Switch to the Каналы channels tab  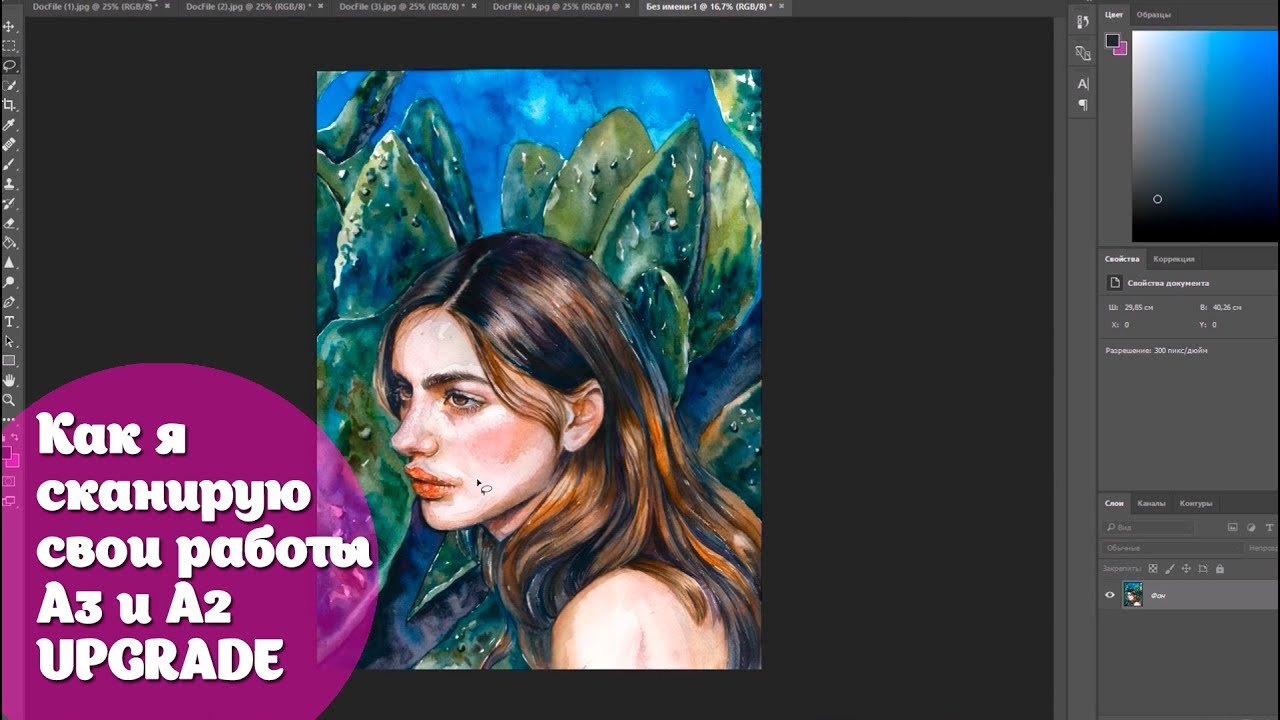coord(1152,503)
